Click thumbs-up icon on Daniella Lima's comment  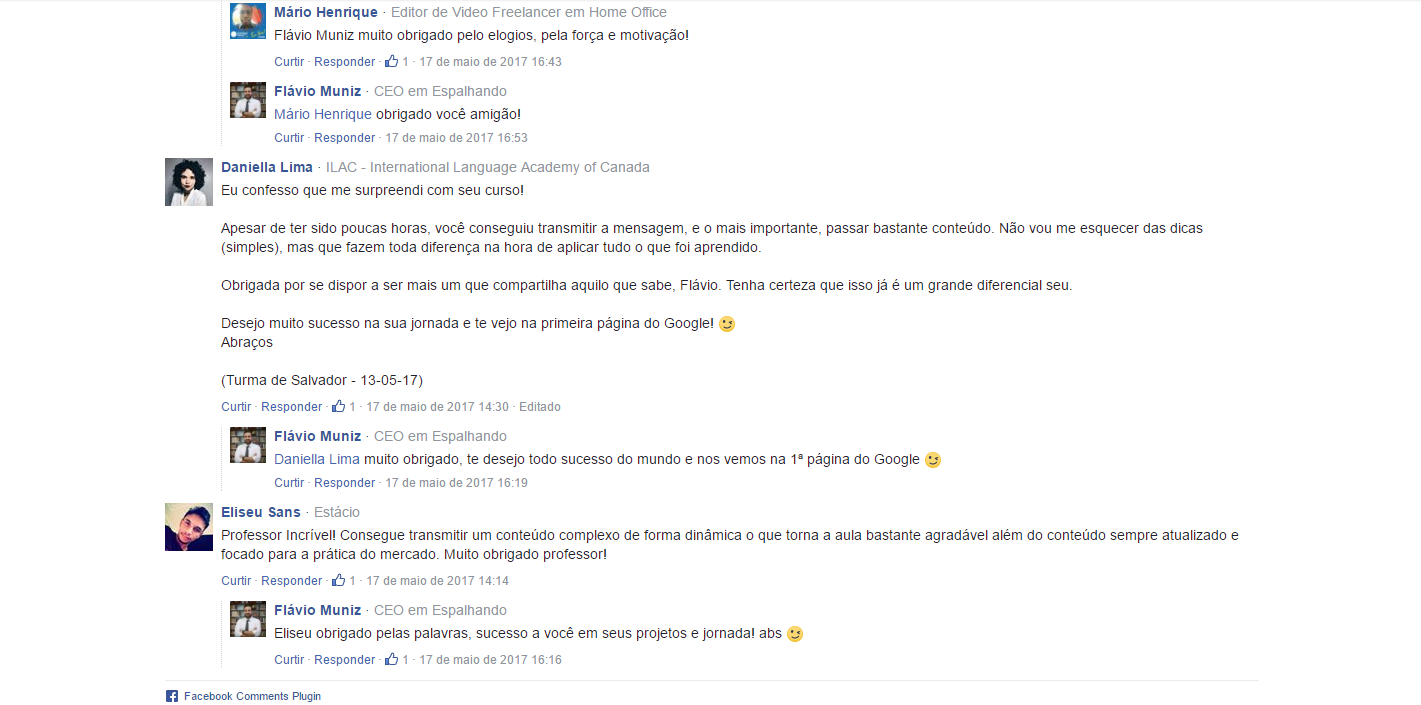[339, 406]
